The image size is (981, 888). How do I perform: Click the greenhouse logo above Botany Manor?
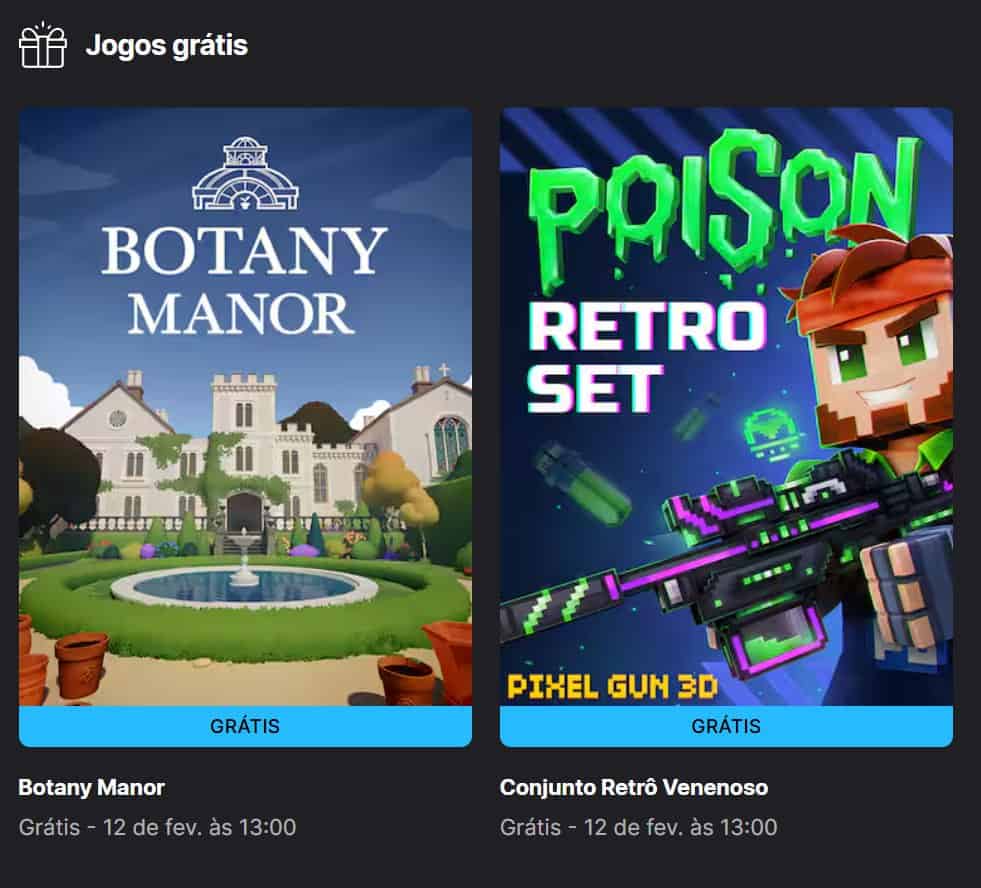tap(245, 173)
